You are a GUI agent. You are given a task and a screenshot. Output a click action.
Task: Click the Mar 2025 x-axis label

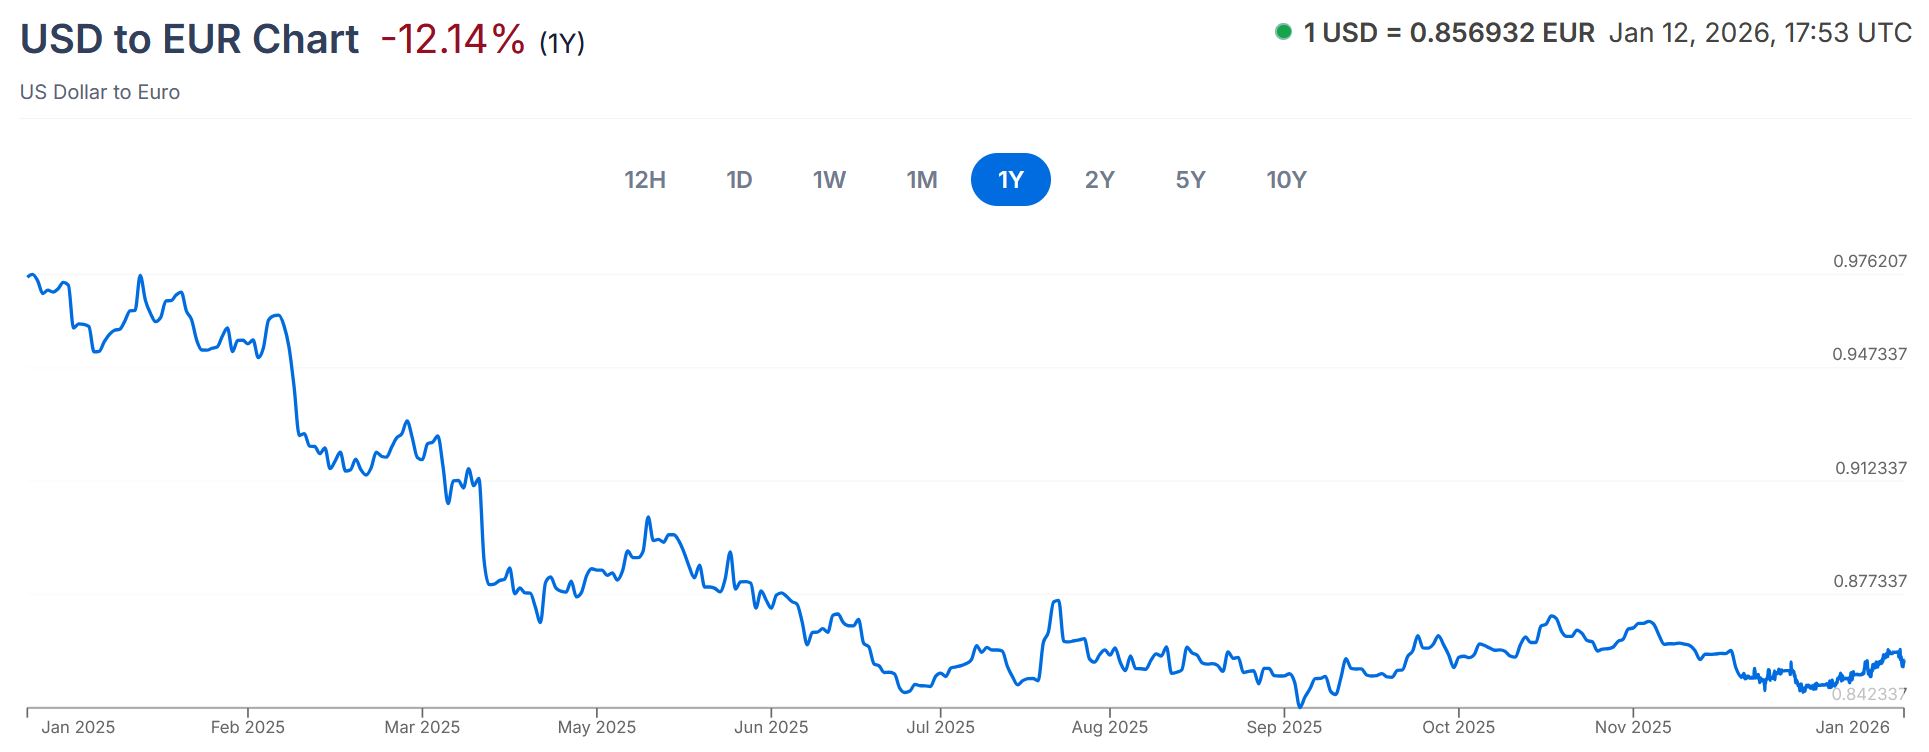422,727
